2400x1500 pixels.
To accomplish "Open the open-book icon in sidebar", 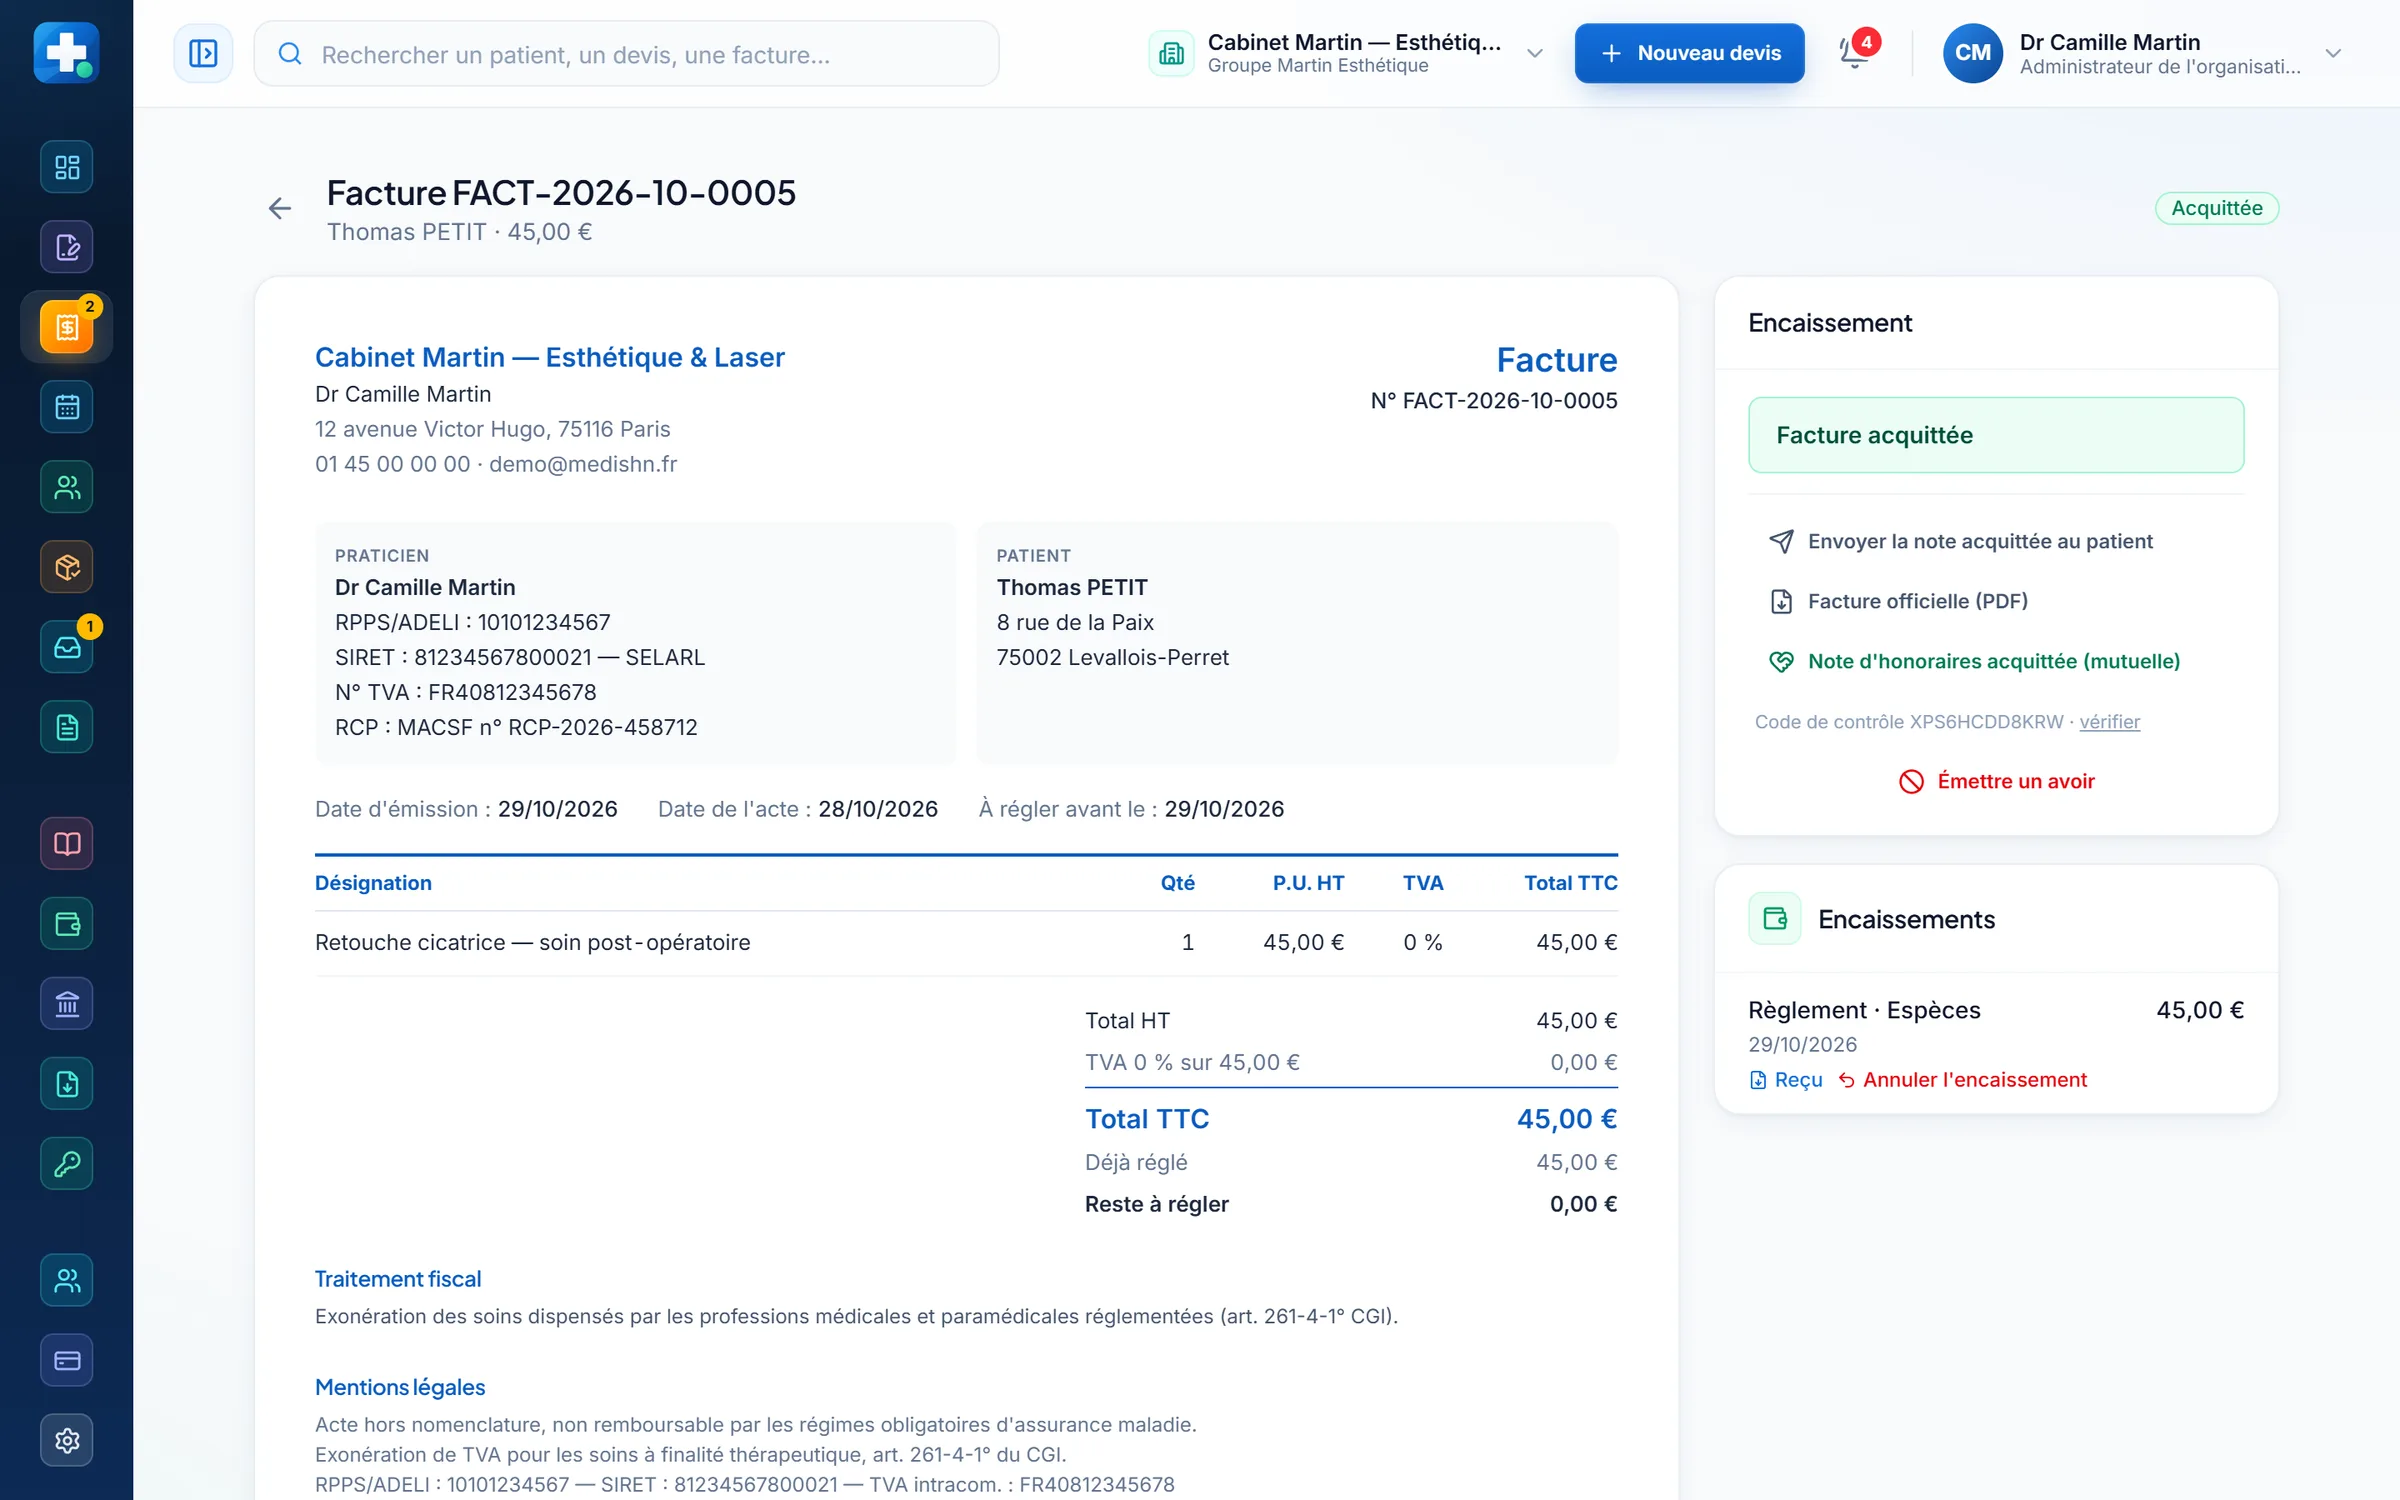I will [67, 843].
